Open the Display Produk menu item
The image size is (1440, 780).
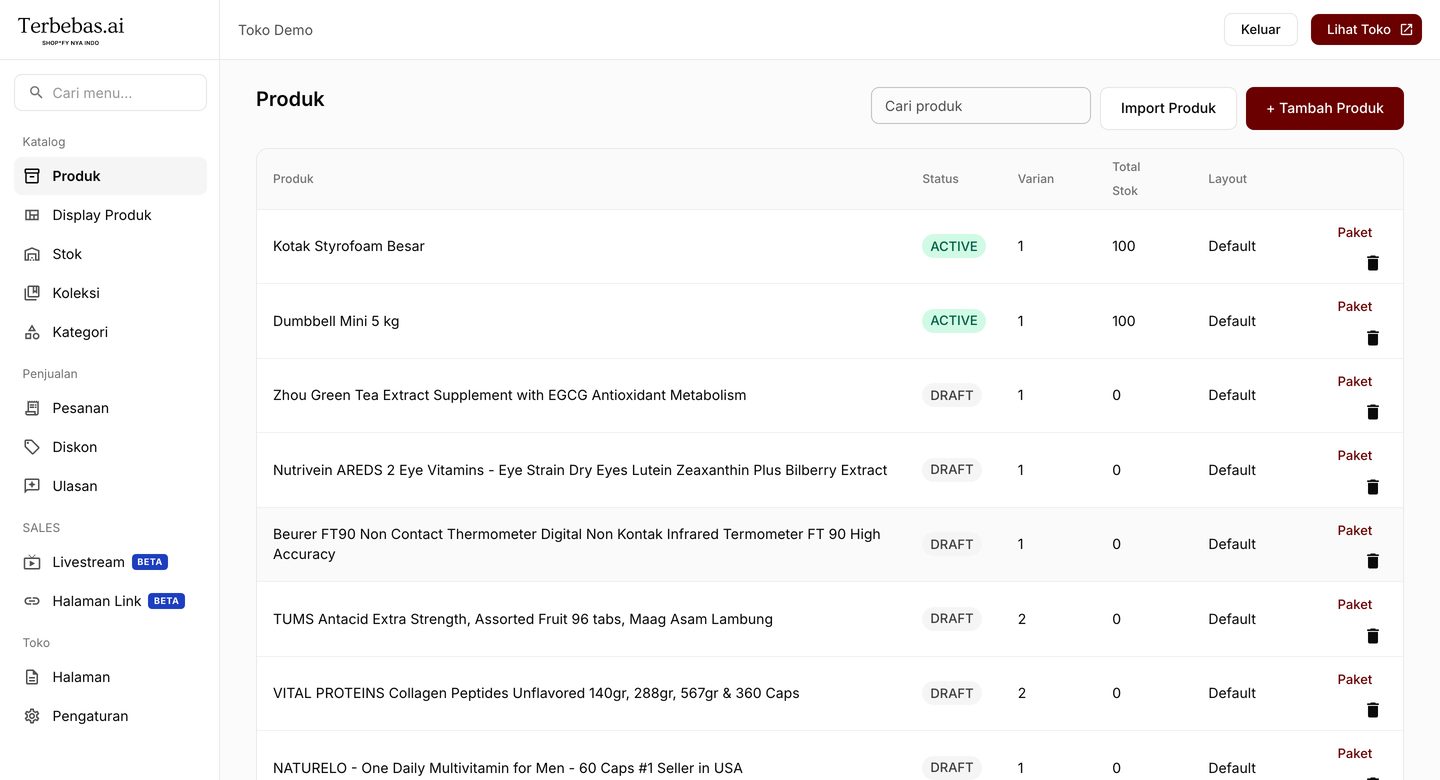click(110, 215)
